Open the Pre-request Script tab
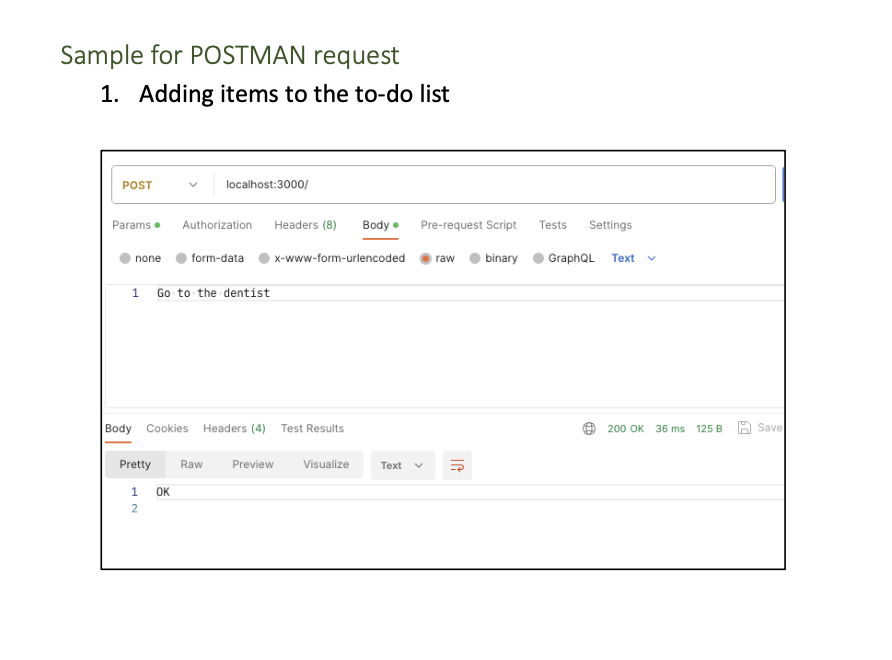Viewport: 892px width, 660px height. (468, 225)
